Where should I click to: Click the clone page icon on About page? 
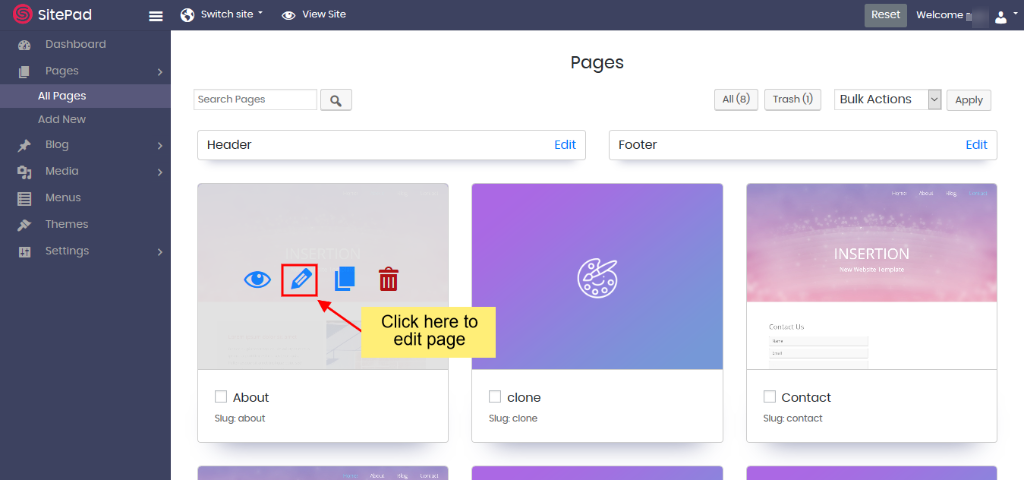tap(345, 279)
